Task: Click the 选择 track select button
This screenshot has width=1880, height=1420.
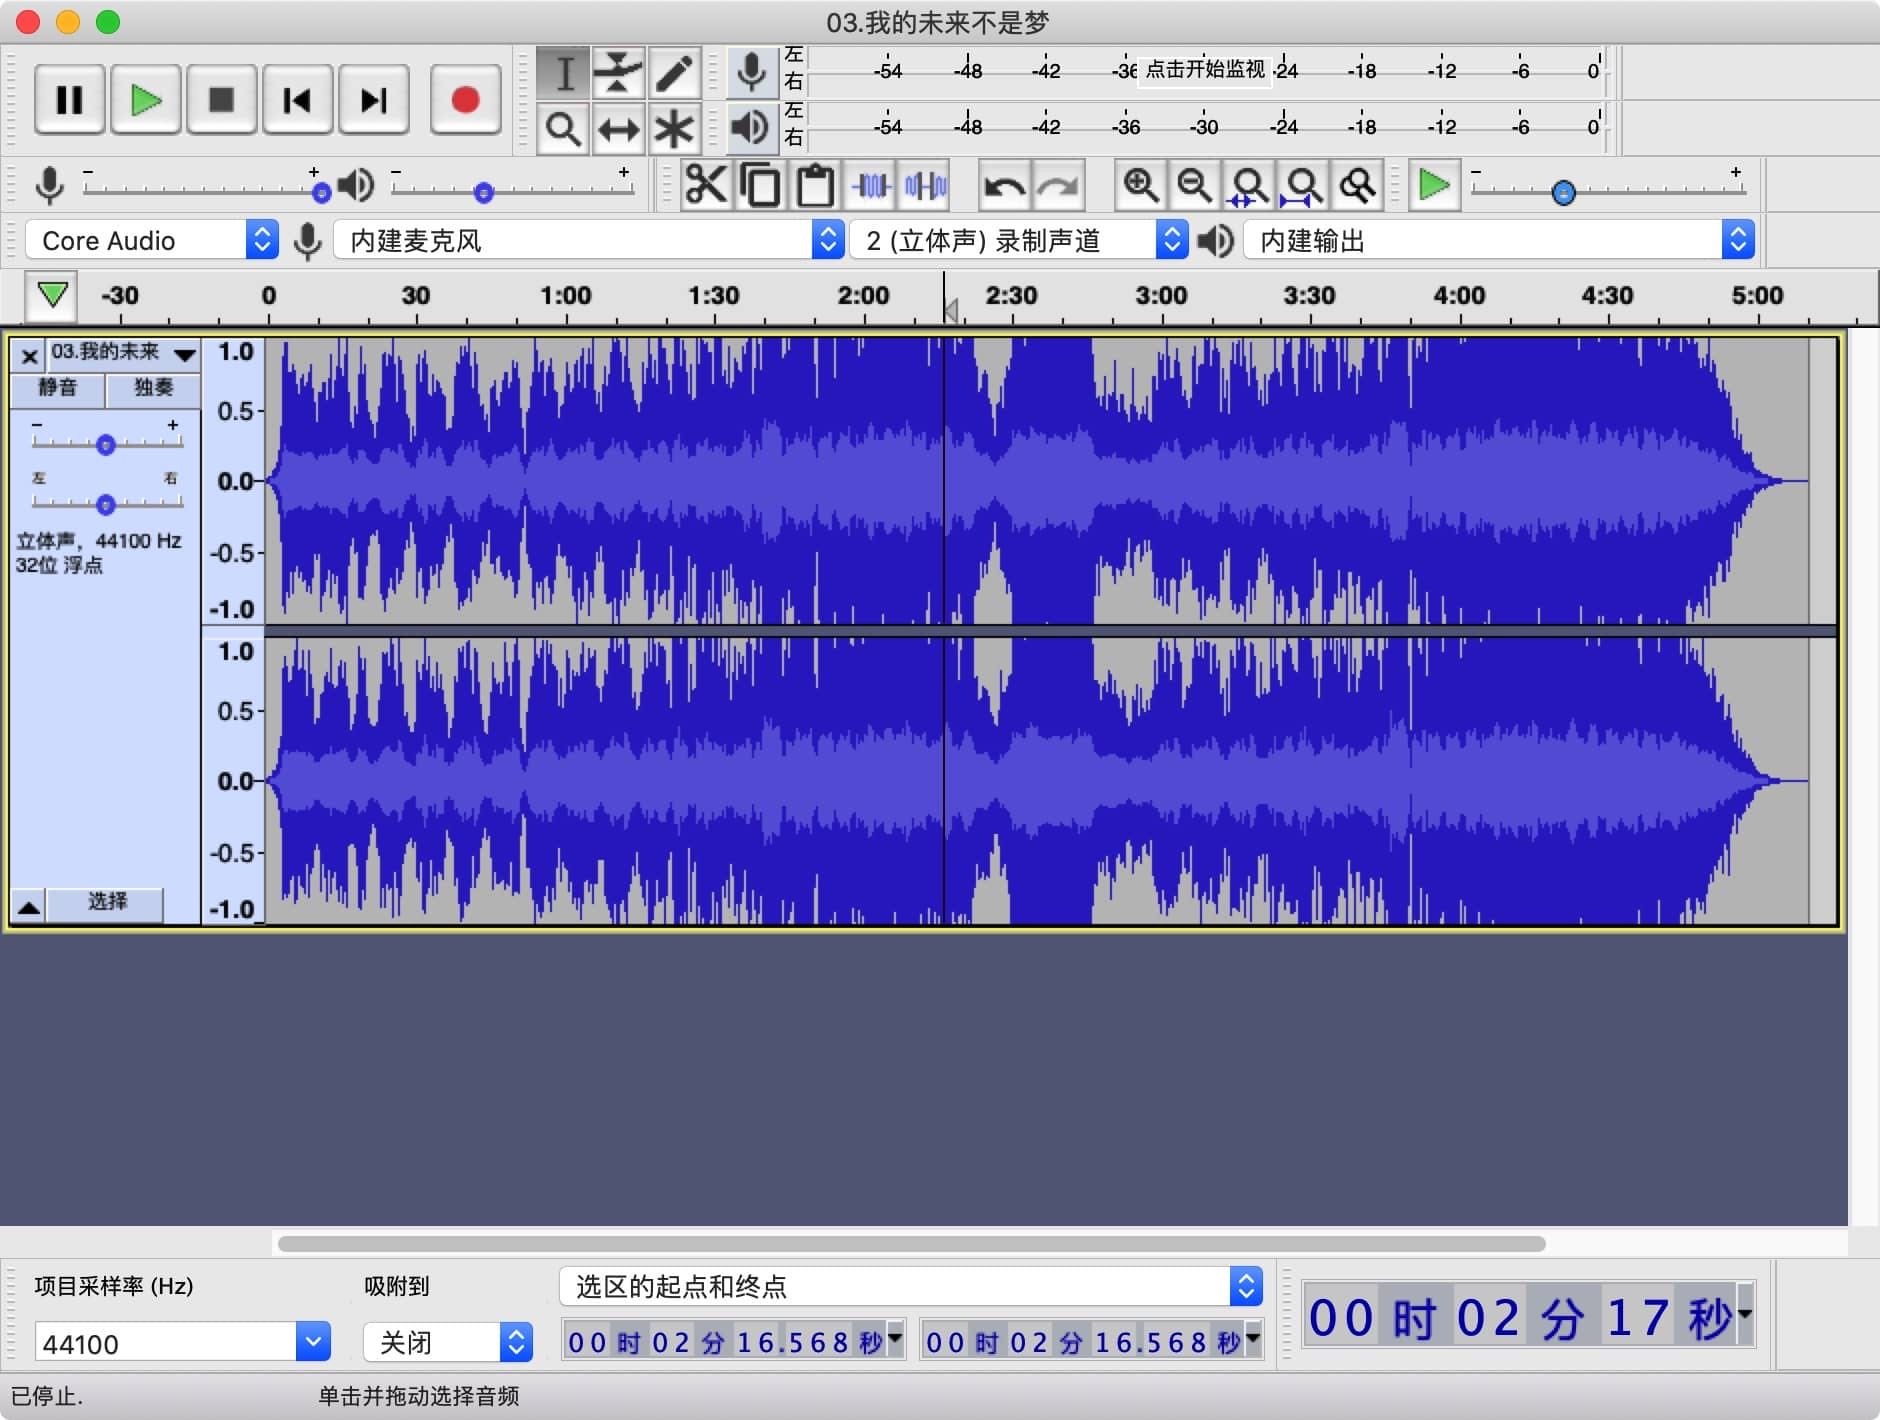Action: pyautogui.click(x=107, y=902)
